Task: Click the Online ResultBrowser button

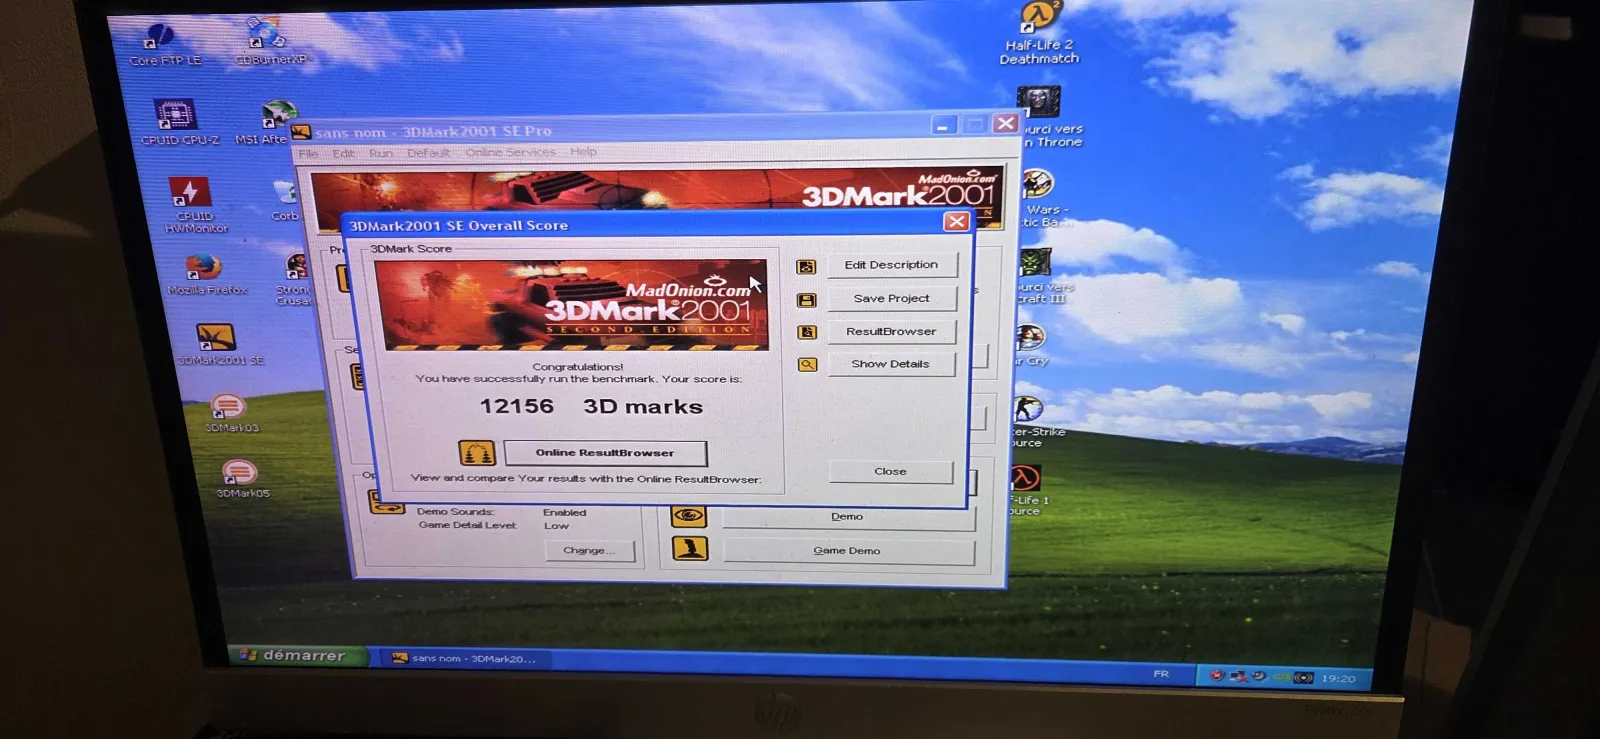Action: (605, 453)
